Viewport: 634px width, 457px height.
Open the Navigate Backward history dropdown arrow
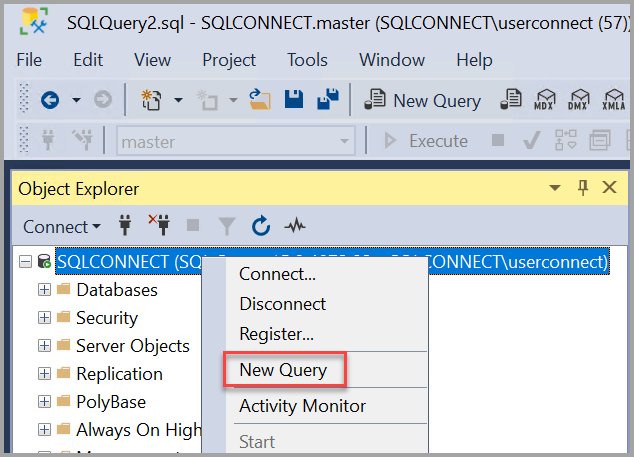tap(76, 99)
